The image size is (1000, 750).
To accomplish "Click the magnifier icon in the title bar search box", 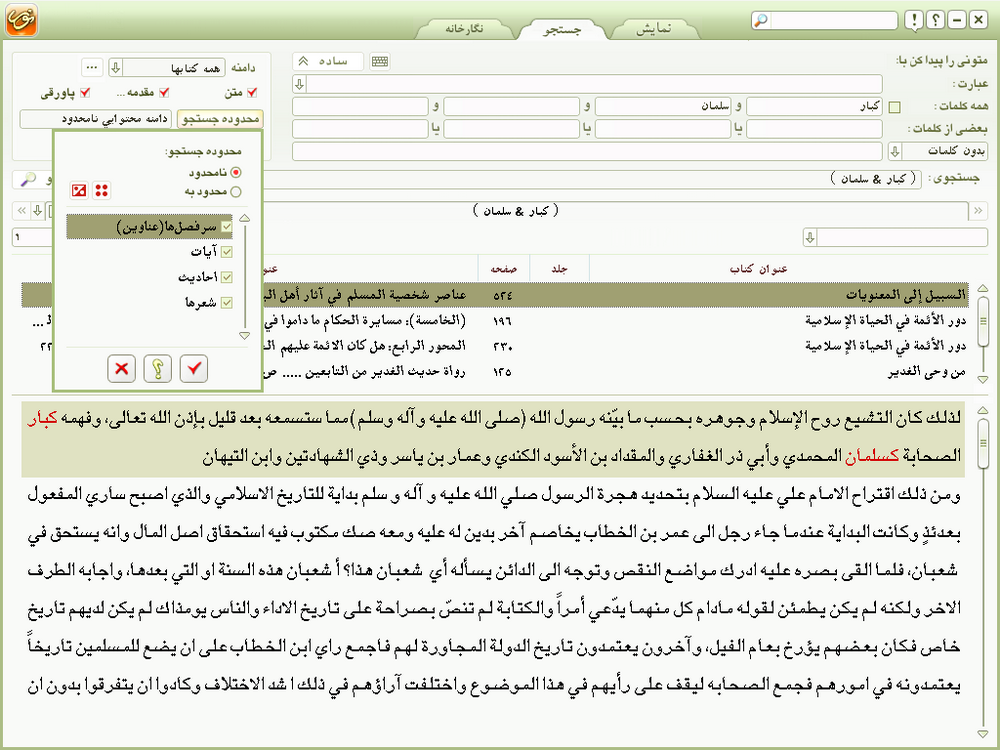I will pos(760,20).
